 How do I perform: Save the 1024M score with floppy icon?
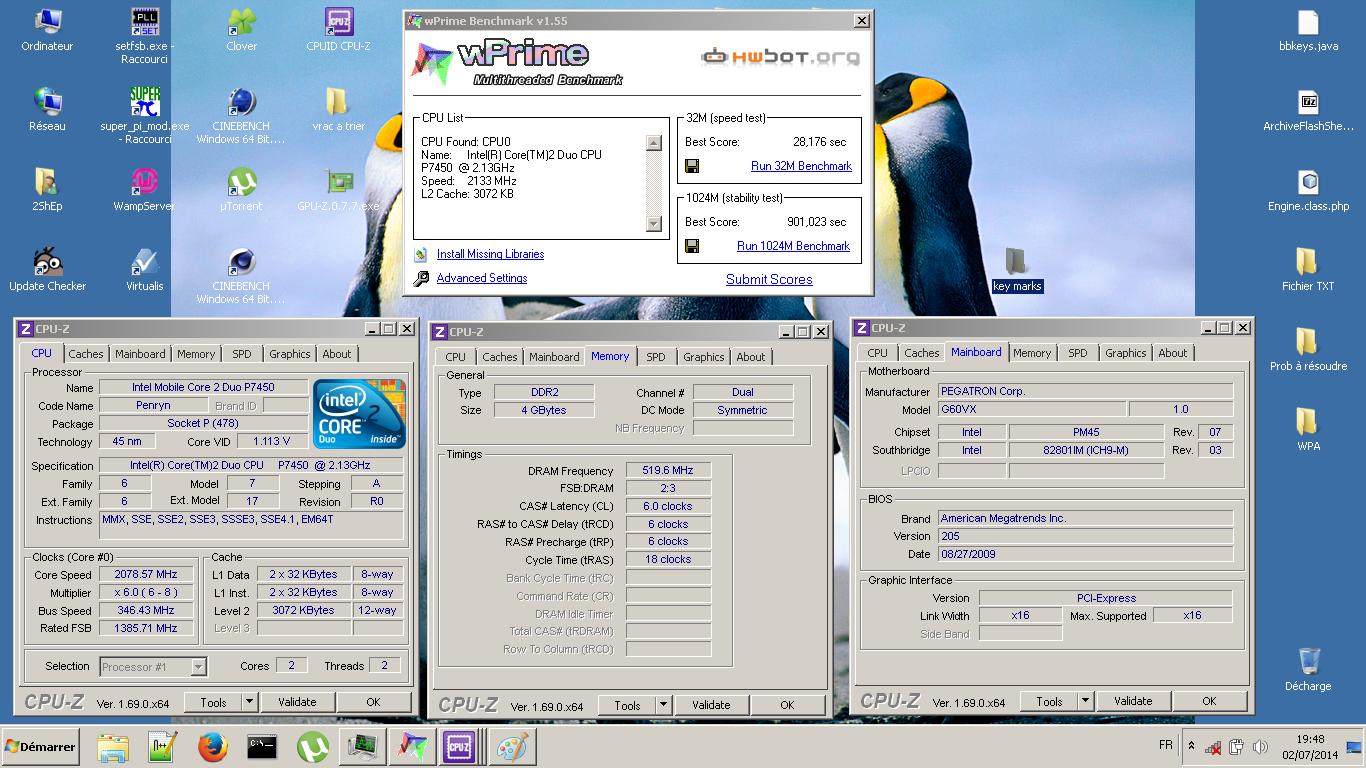coord(692,246)
